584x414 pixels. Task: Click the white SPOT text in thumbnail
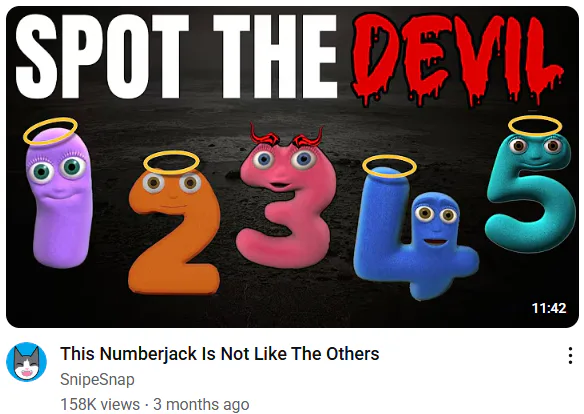coord(102,56)
